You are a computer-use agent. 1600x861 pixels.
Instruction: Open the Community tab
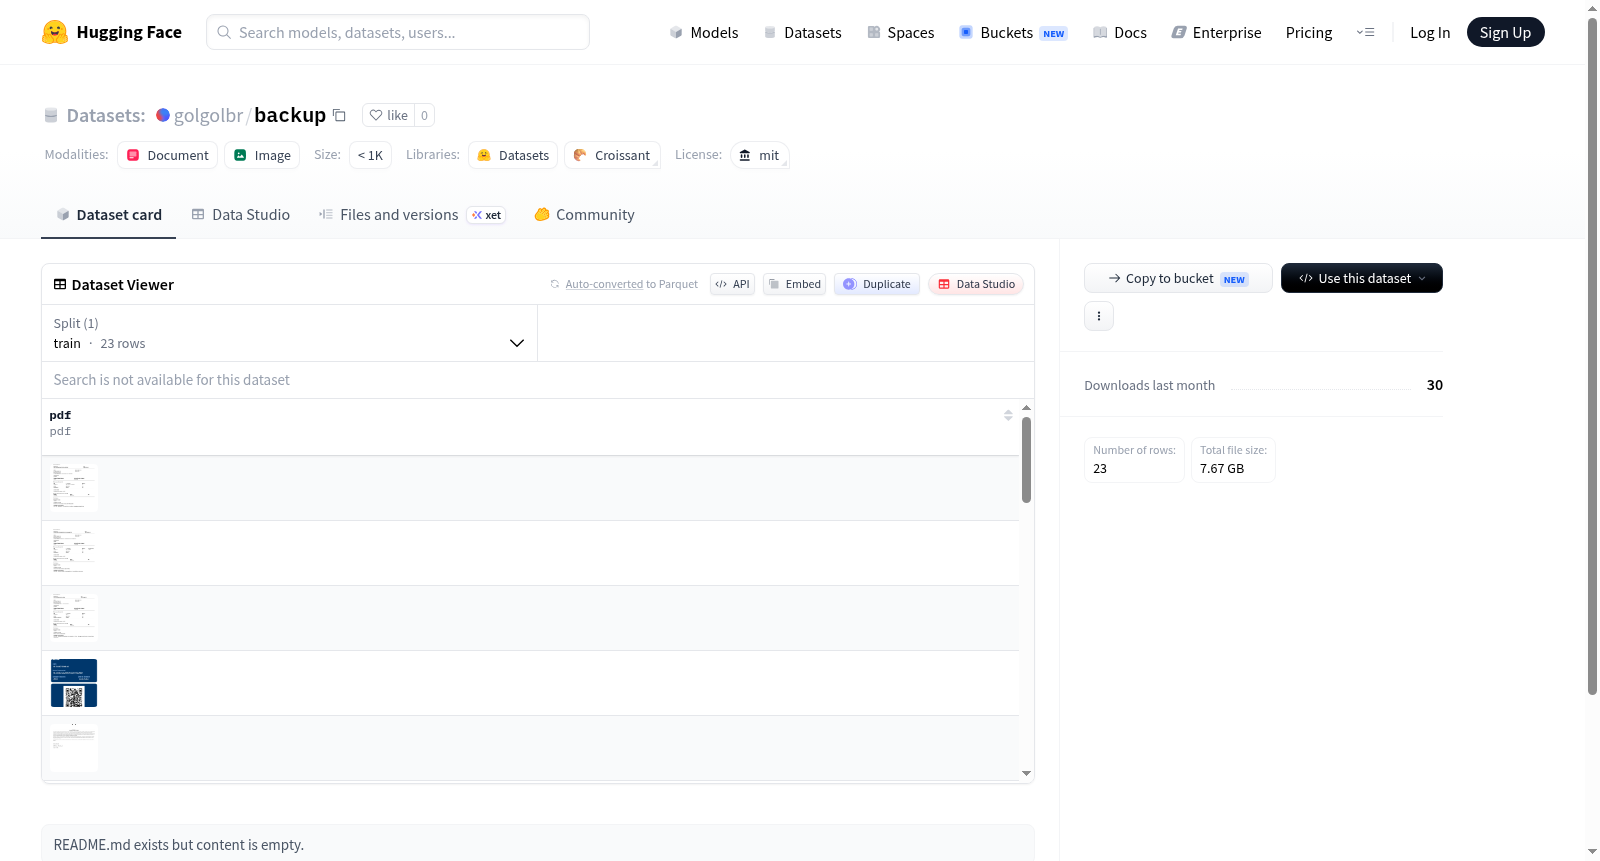[x=584, y=214]
